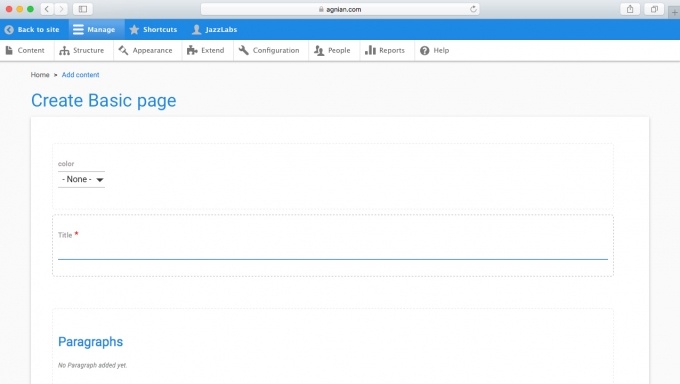Click the 'No Paragraph added yet.' text

92,365
